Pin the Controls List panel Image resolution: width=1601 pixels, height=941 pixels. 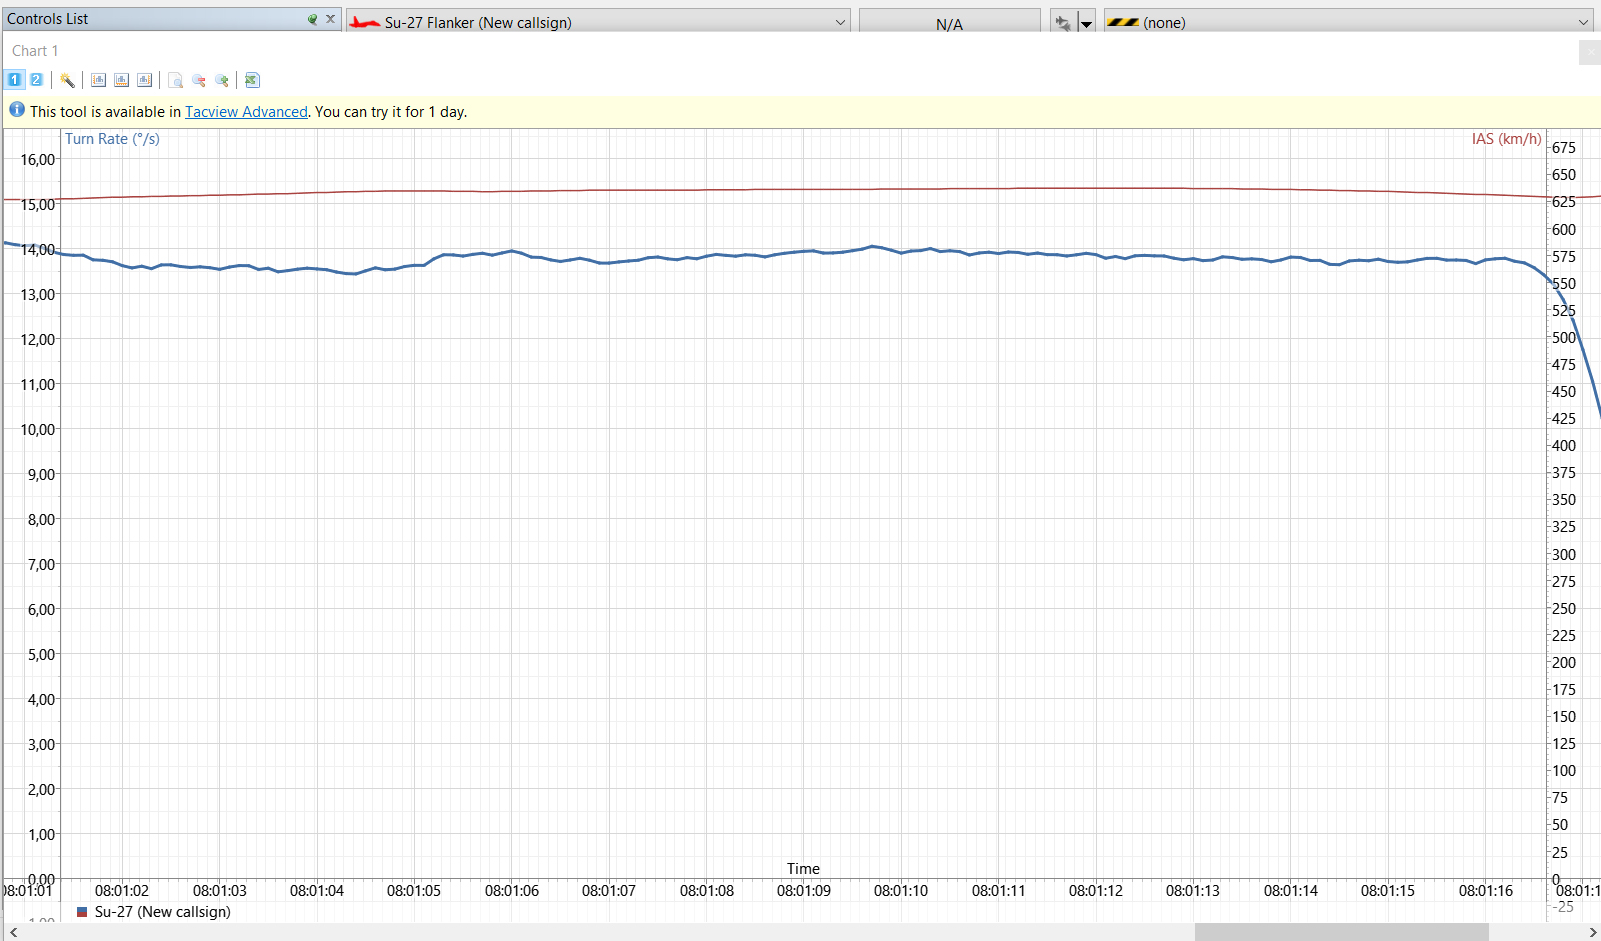click(313, 19)
